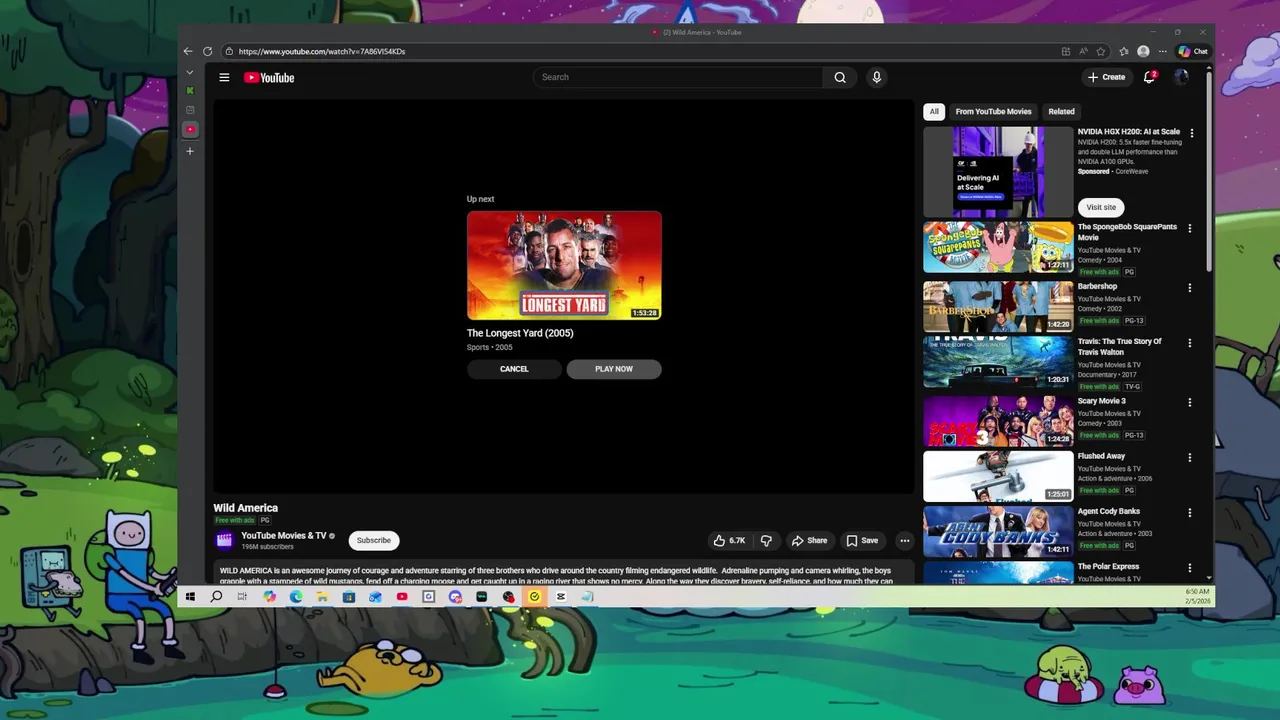
Task: Open the SpongeBob SquarePants Movie thumbnail
Action: coord(998,247)
